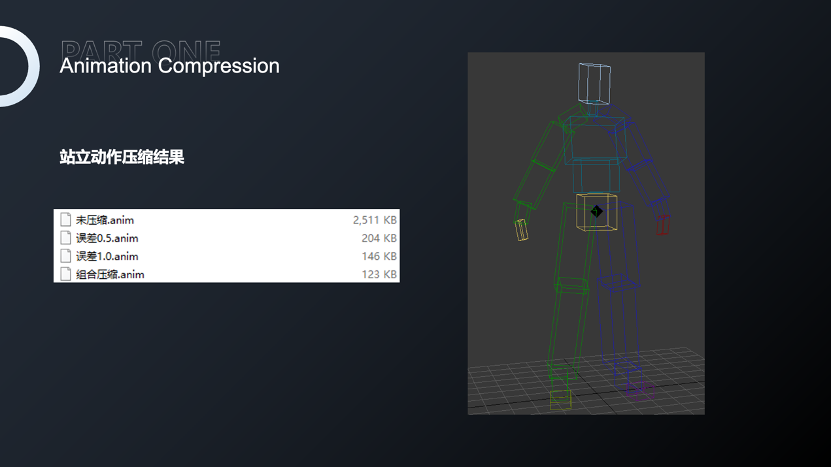
Task: Select the 误差1.0.anim file name
Action: point(107,256)
